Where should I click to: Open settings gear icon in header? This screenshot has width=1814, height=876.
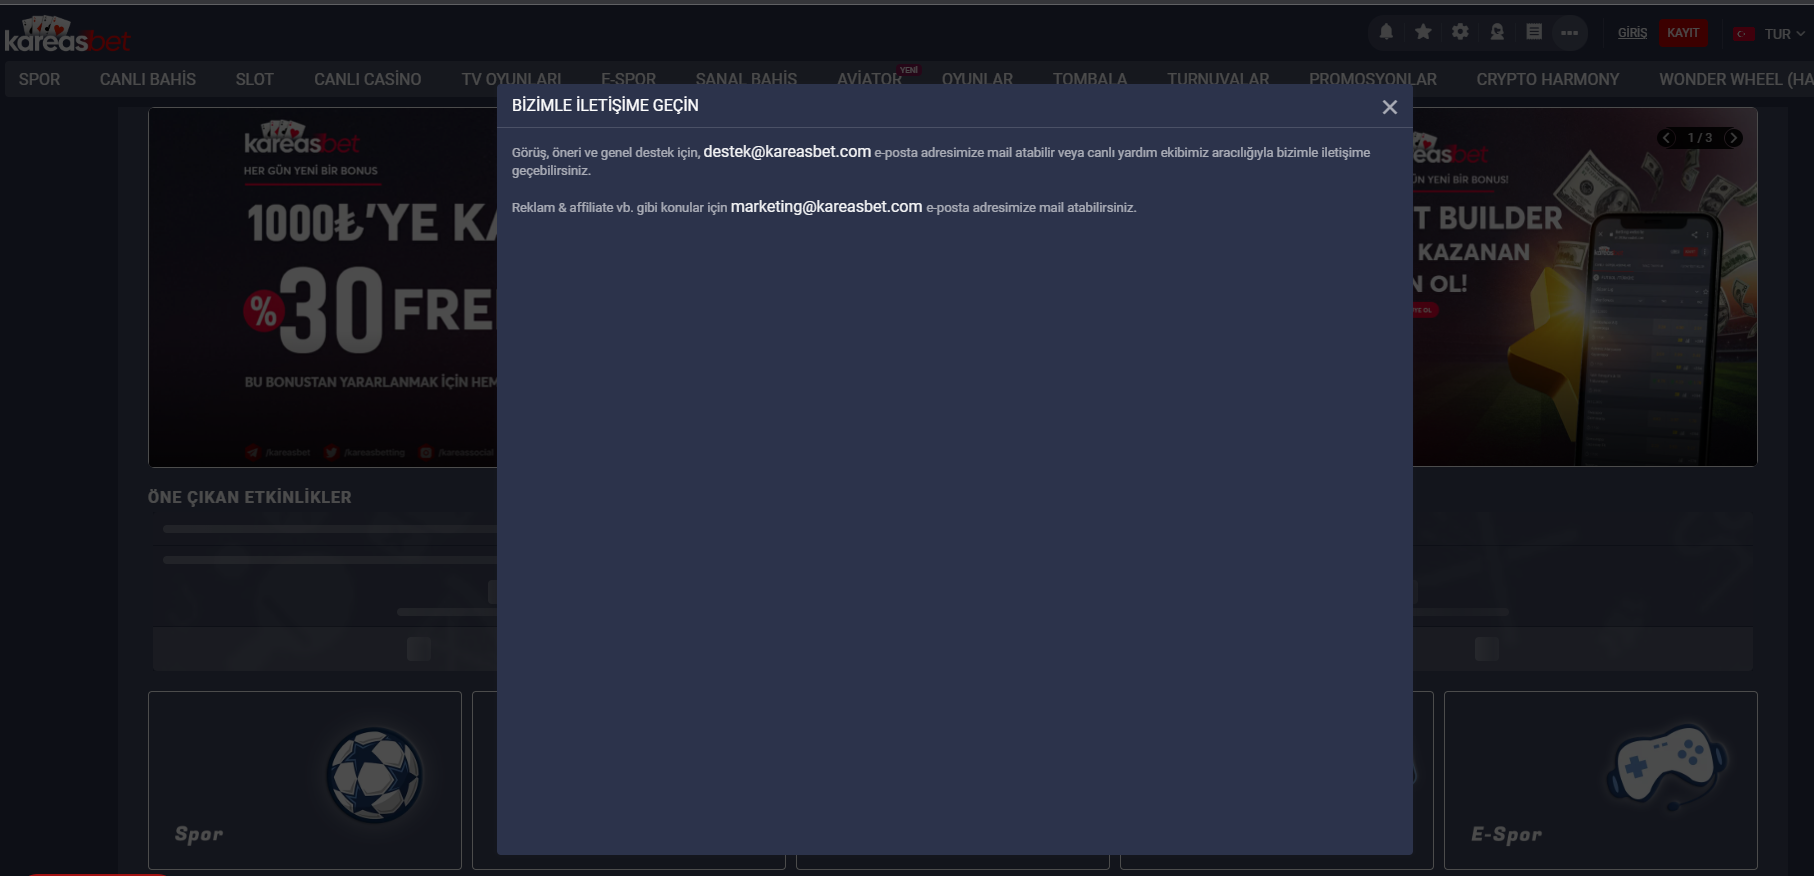point(1460,32)
